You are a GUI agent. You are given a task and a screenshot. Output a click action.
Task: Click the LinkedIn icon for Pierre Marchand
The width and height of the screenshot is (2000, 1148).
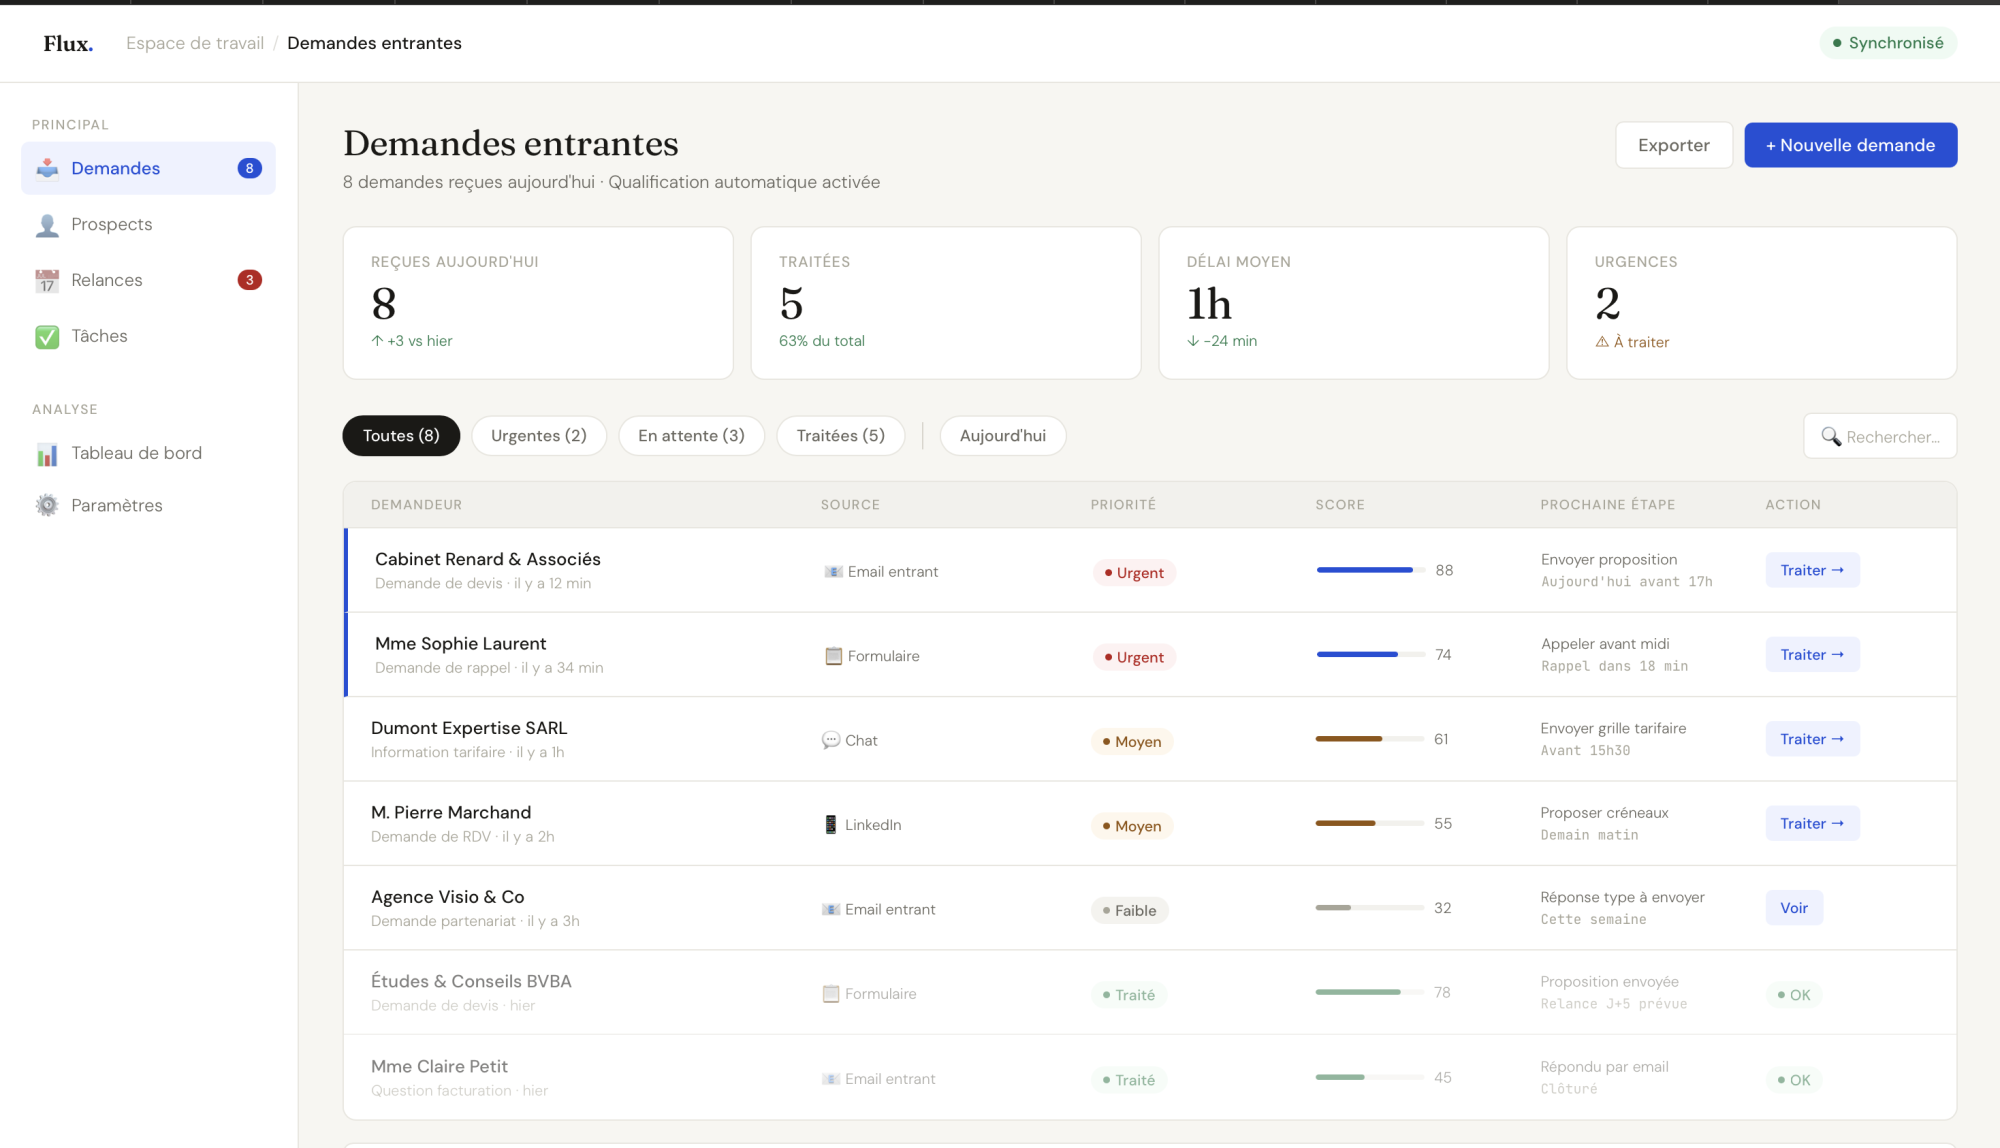point(830,824)
